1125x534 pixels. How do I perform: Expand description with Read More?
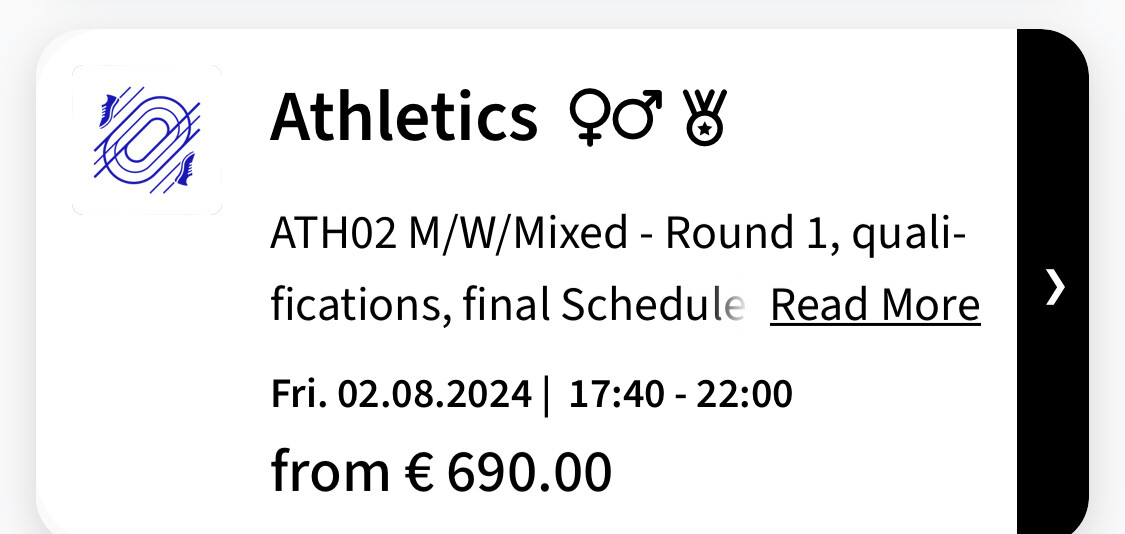point(875,305)
